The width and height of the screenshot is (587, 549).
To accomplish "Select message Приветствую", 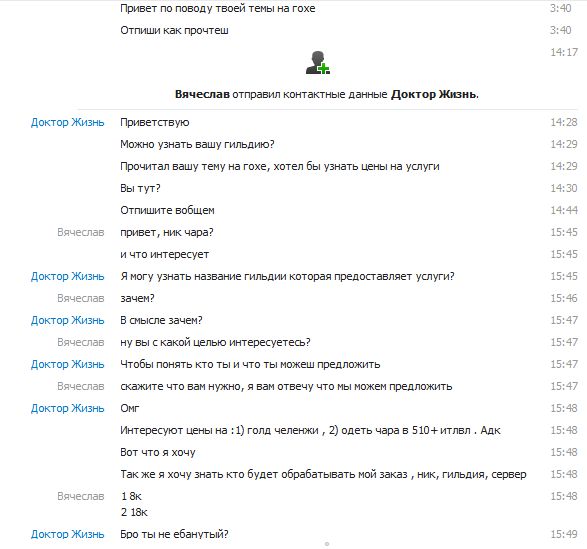I will (155, 122).
